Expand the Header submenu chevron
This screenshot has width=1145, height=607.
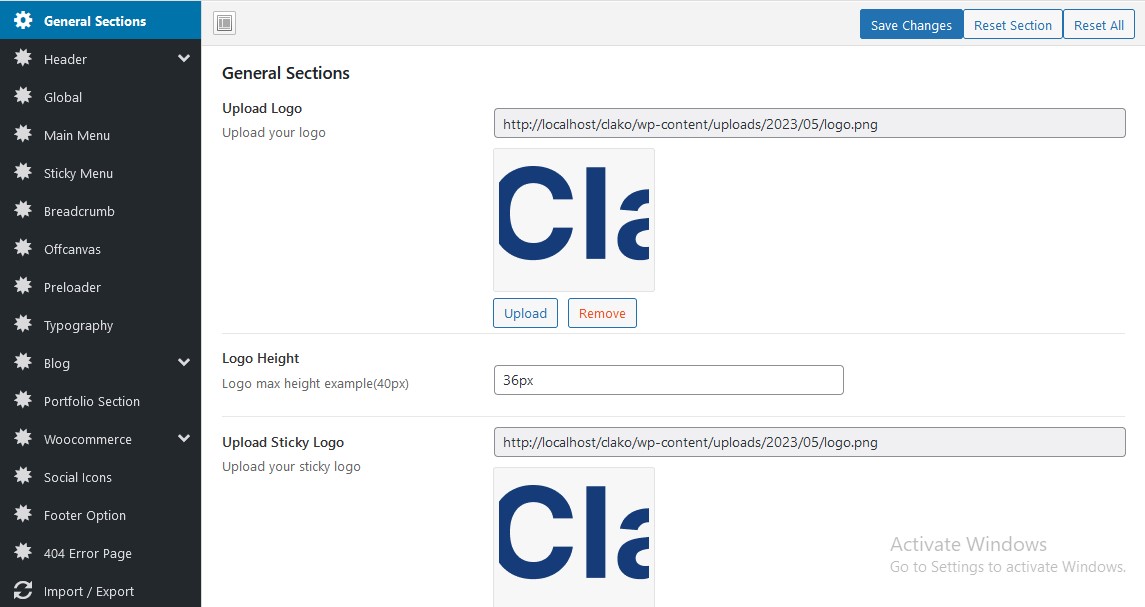184,59
